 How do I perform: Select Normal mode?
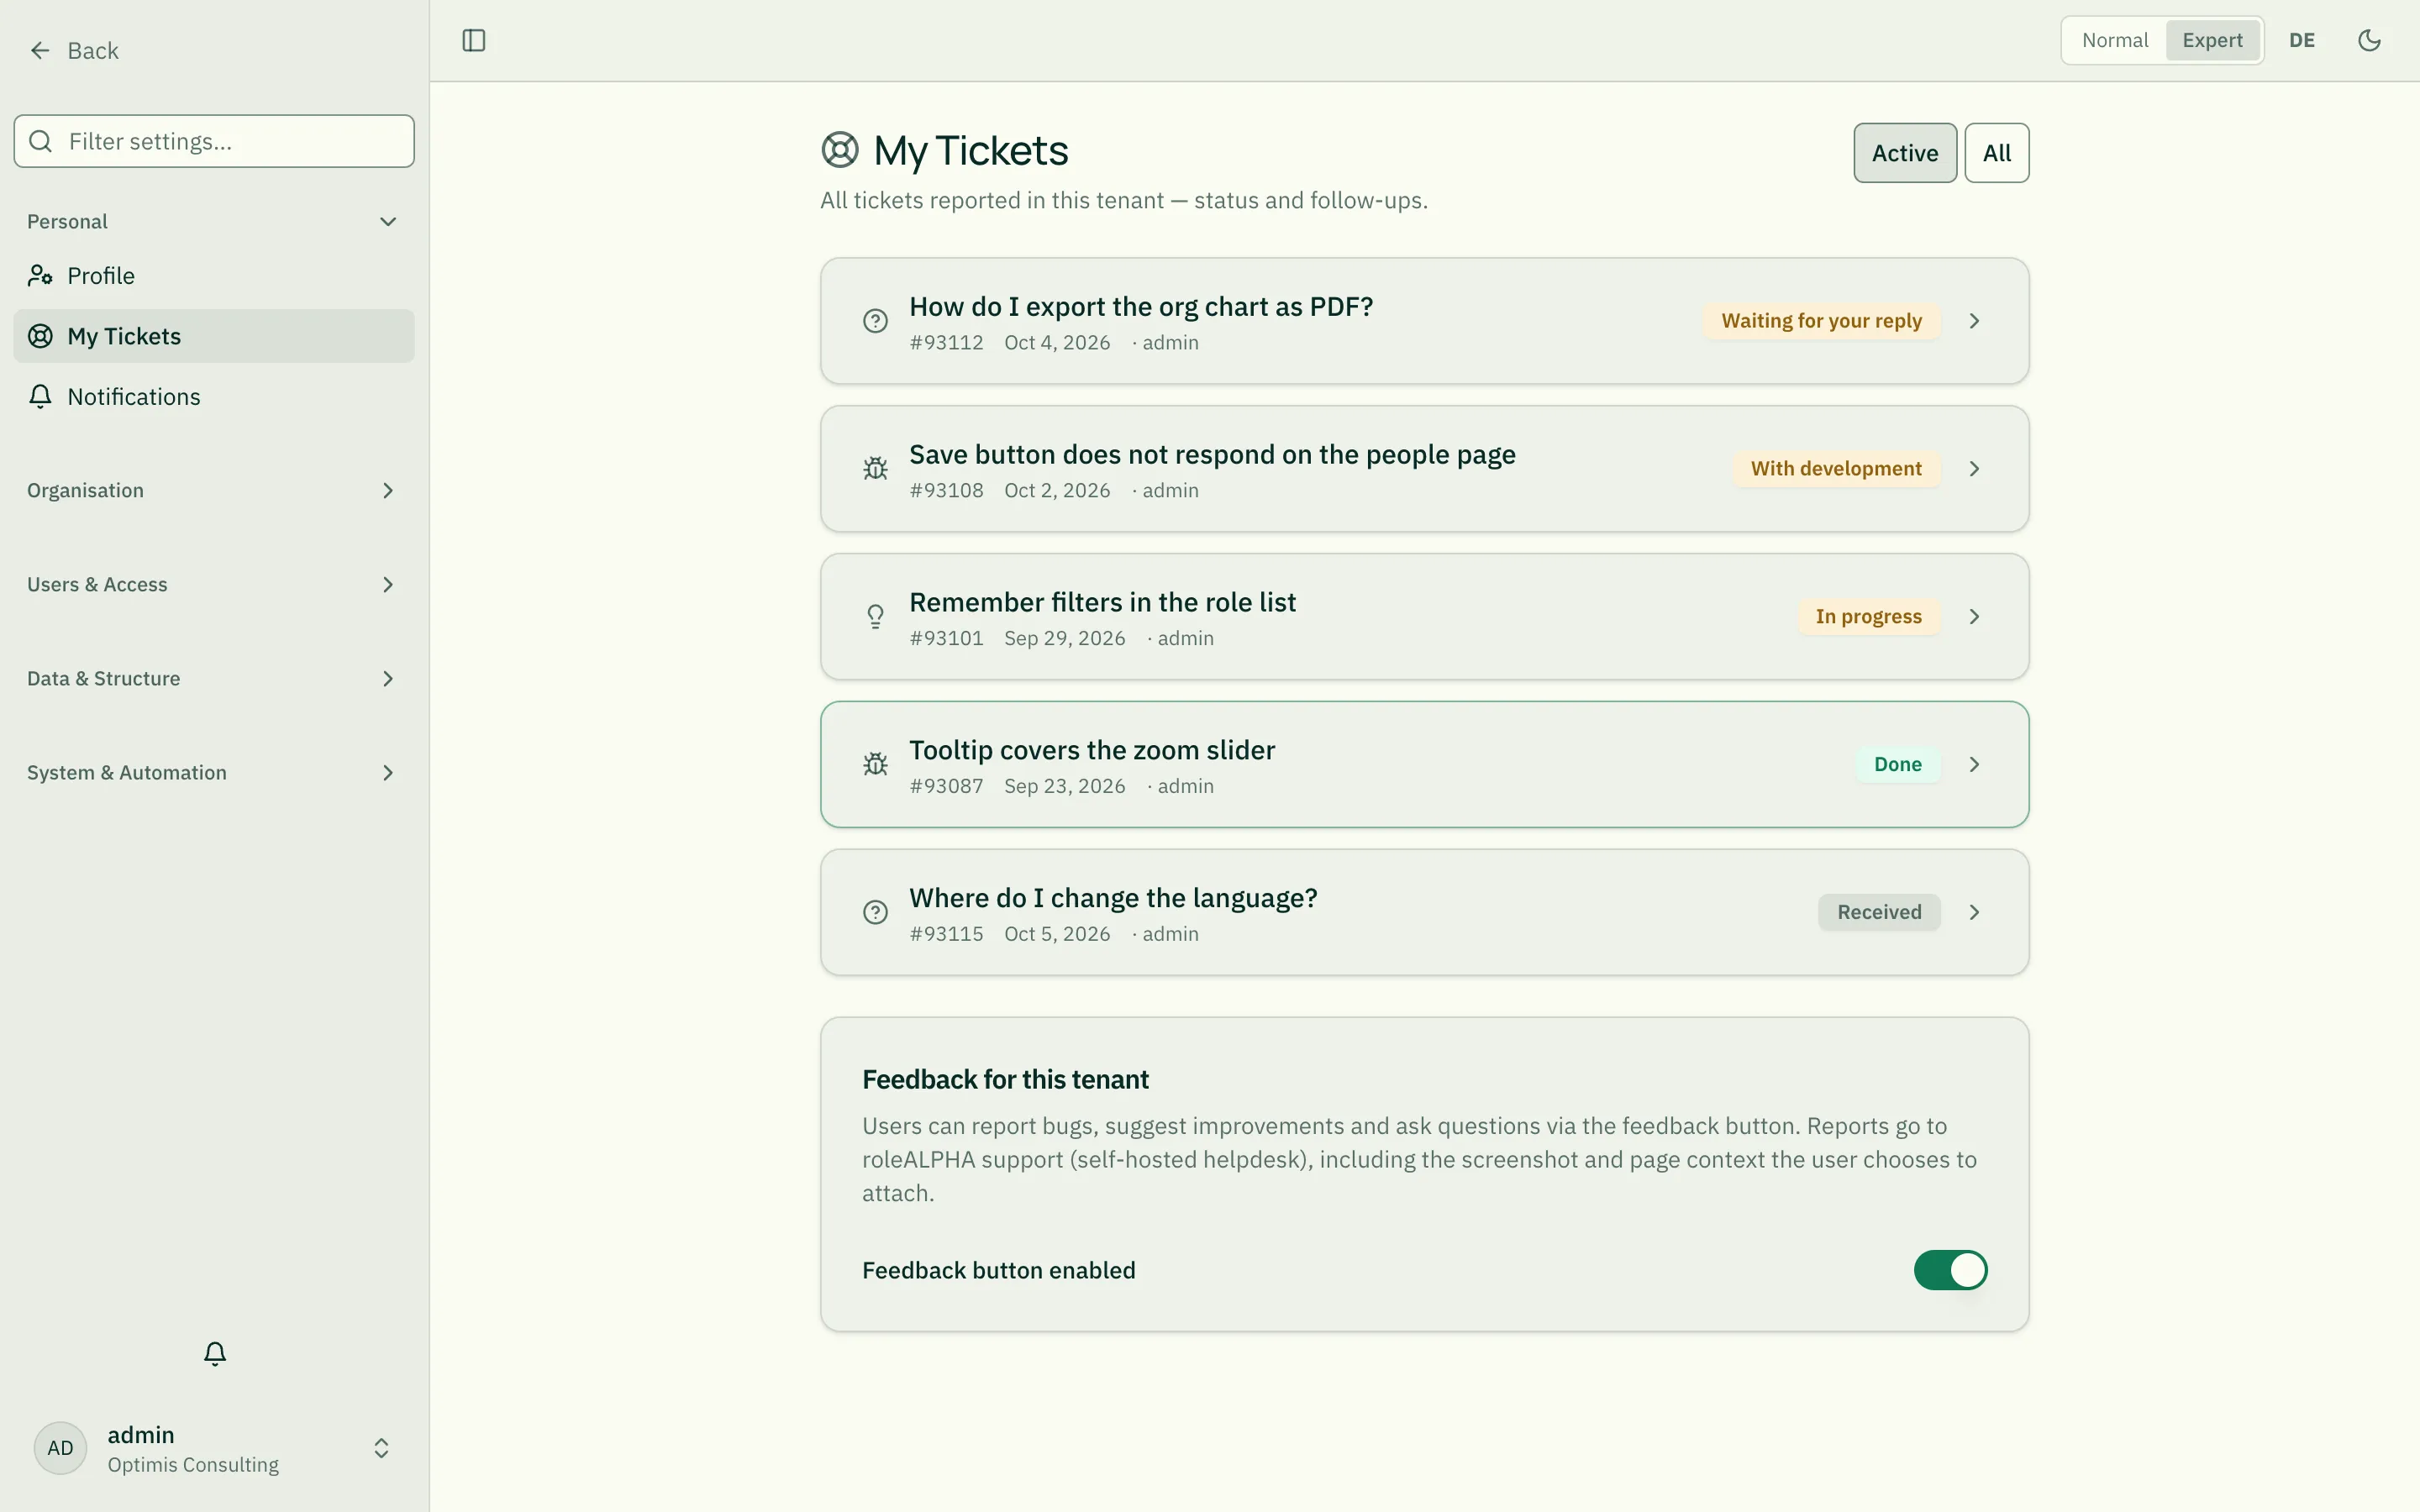pyautogui.click(x=2114, y=40)
